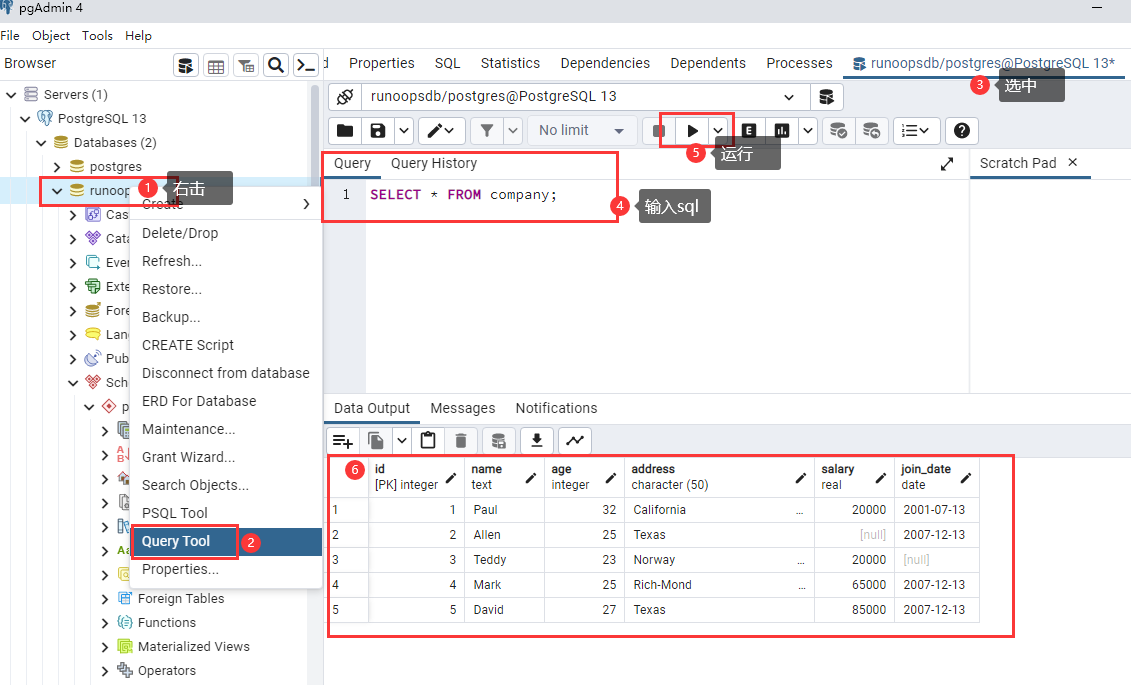Delete selected rows with the trash icon
Image resolution: width=1131 pixels, height=685 pixels.
pyautogui.click(x=459, y=440)
